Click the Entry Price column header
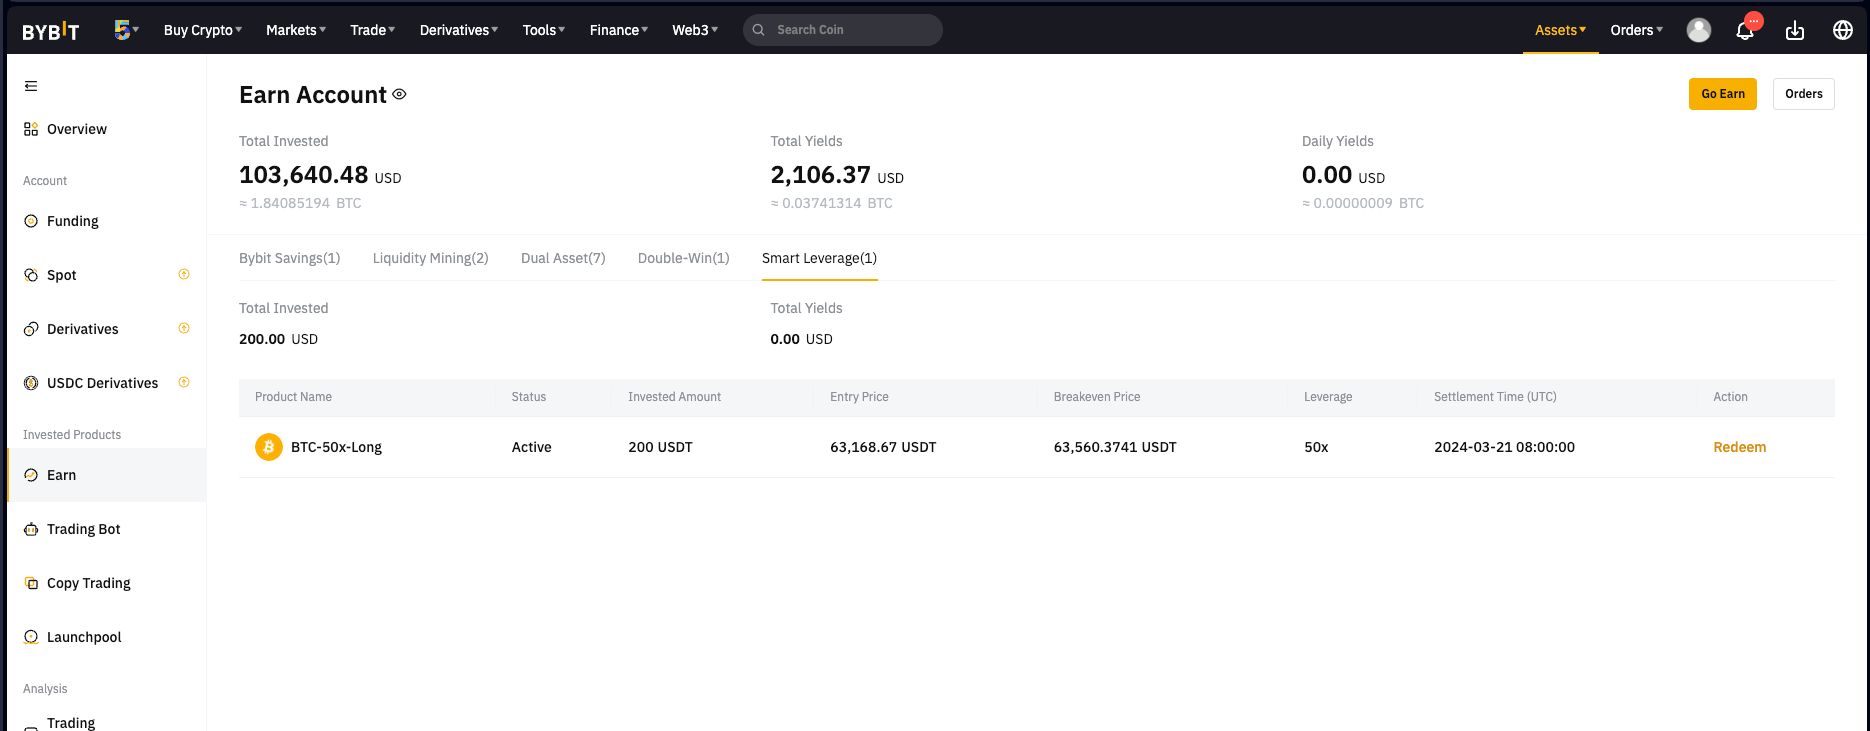This screenshot has height=731, width=1870. [x=859, y=397]
